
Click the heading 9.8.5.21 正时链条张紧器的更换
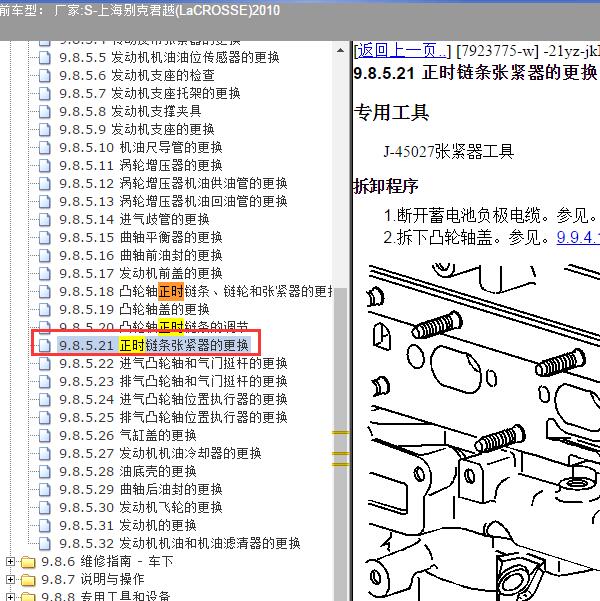point(476,73)
